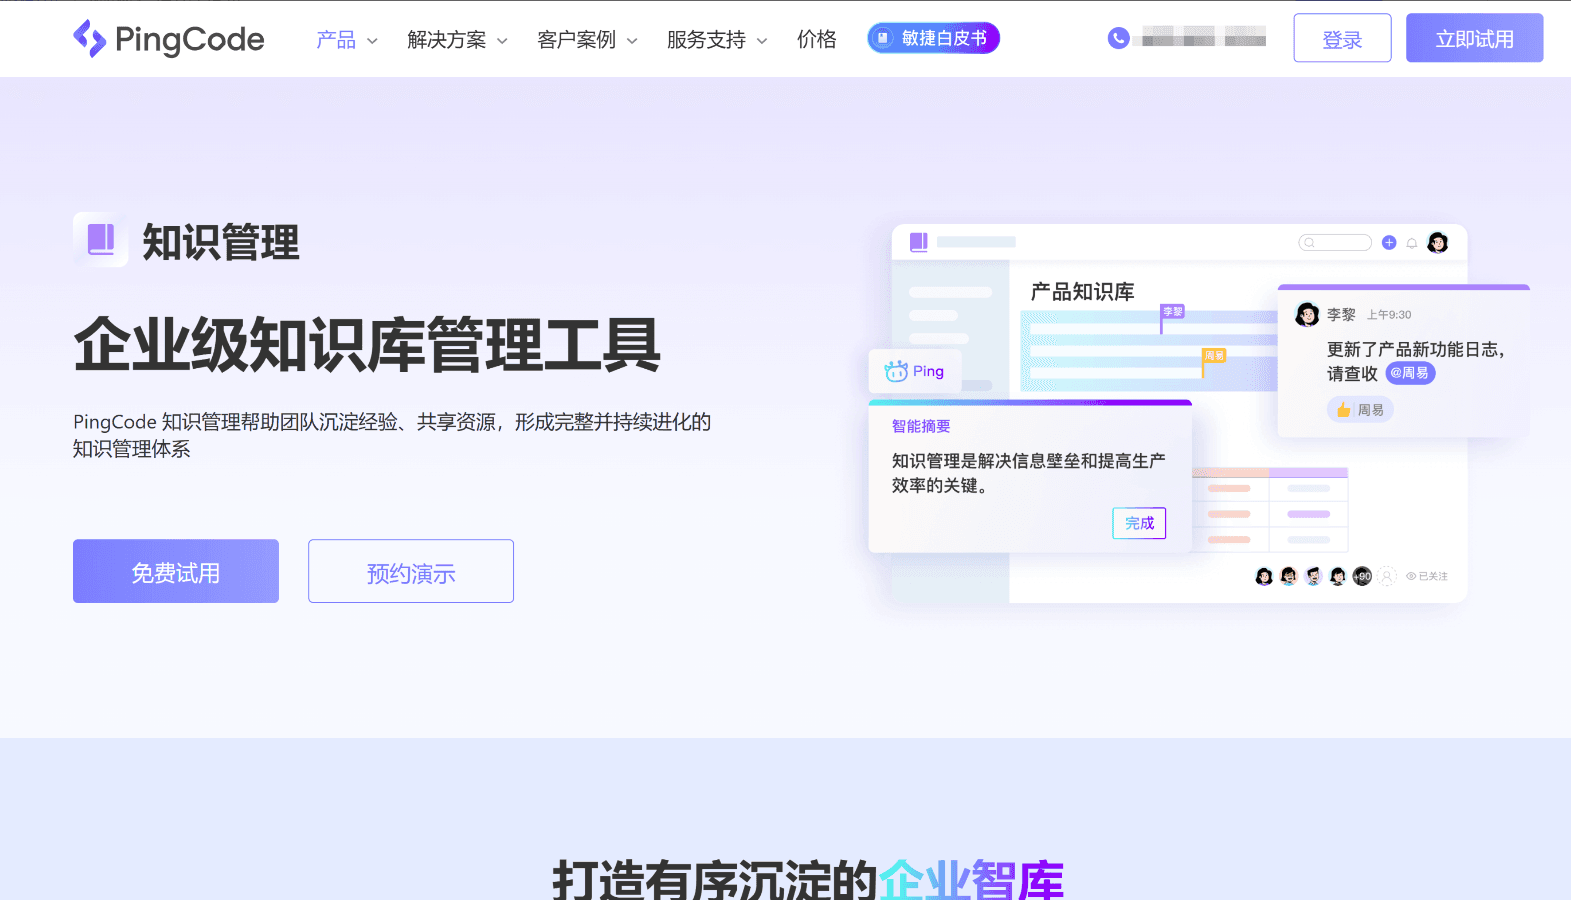This screenshot has height=900, width=1571.
Task: Click the @周易 mention tag
Action: click(1410, 373)
